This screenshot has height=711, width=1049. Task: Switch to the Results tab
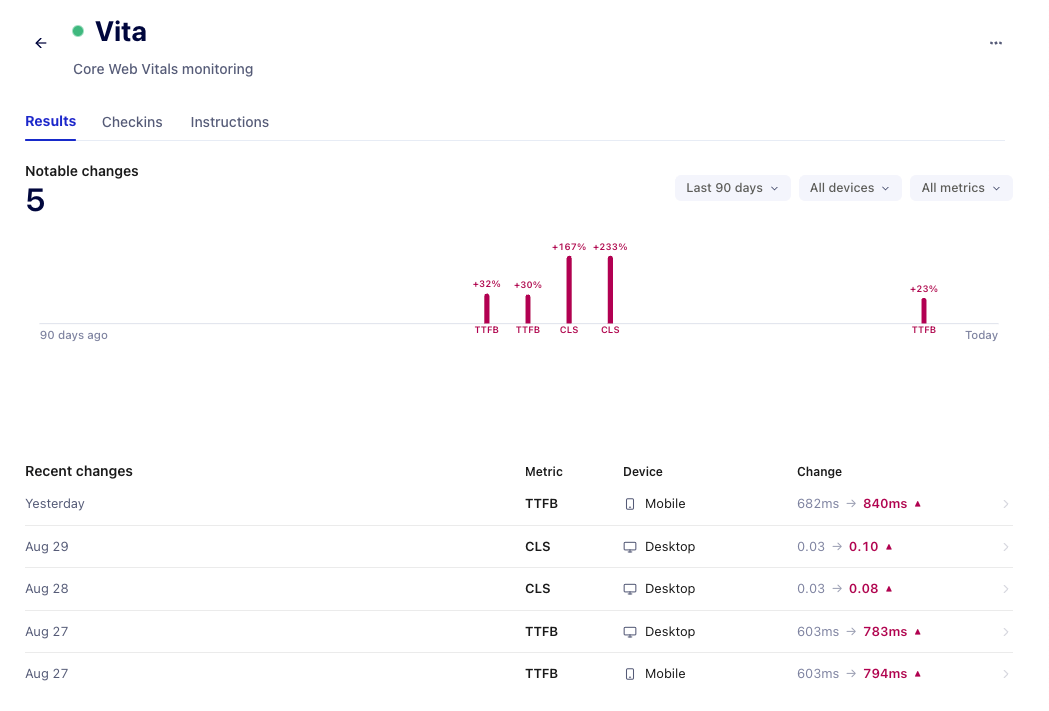click(50, 122)
